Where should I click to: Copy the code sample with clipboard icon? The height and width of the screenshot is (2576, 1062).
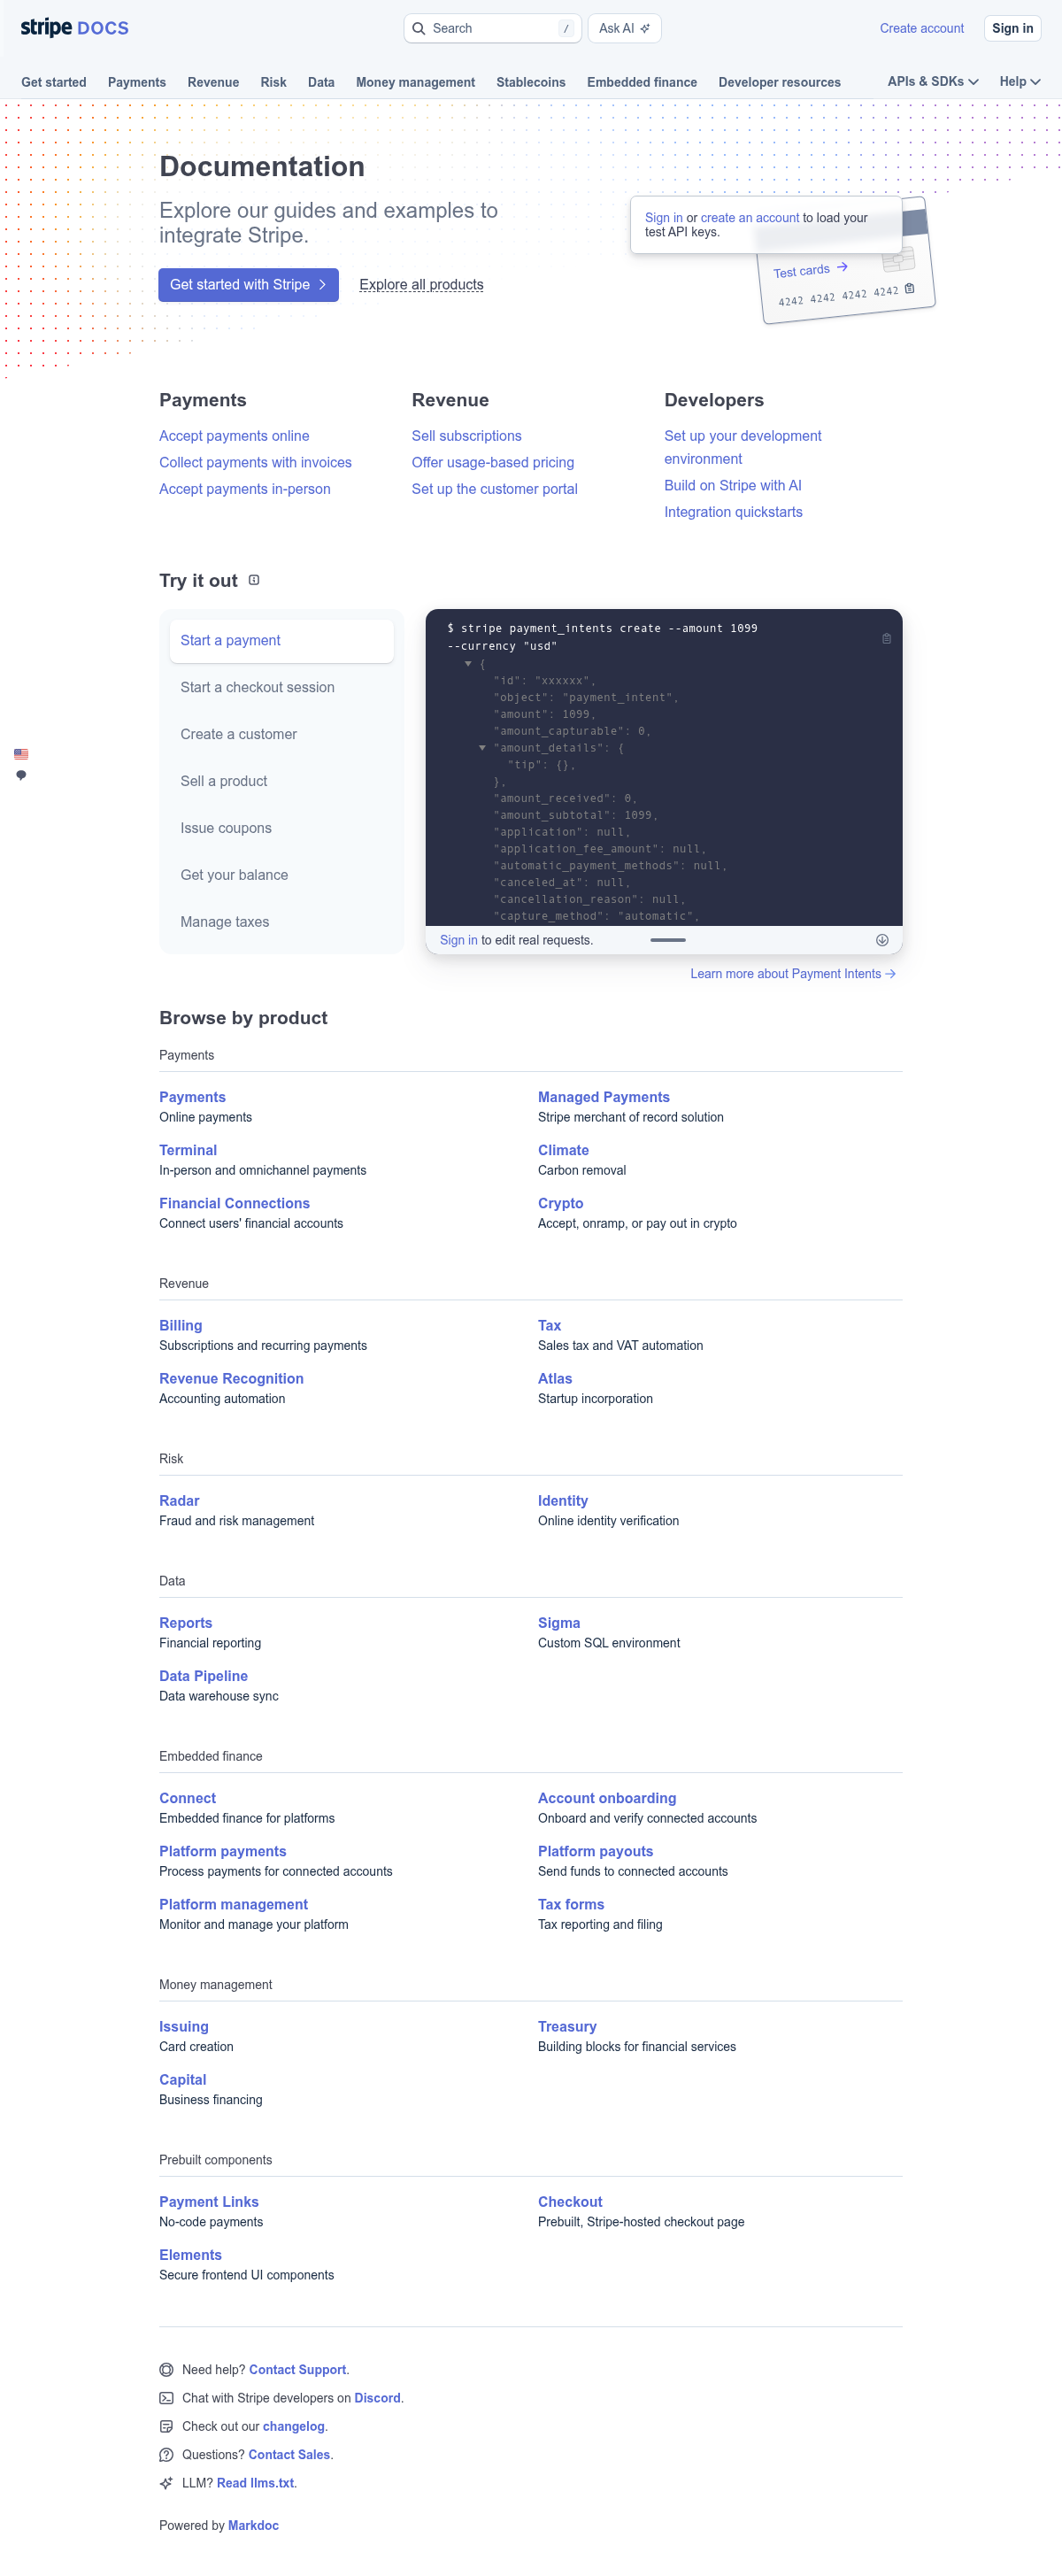[886, 638]
